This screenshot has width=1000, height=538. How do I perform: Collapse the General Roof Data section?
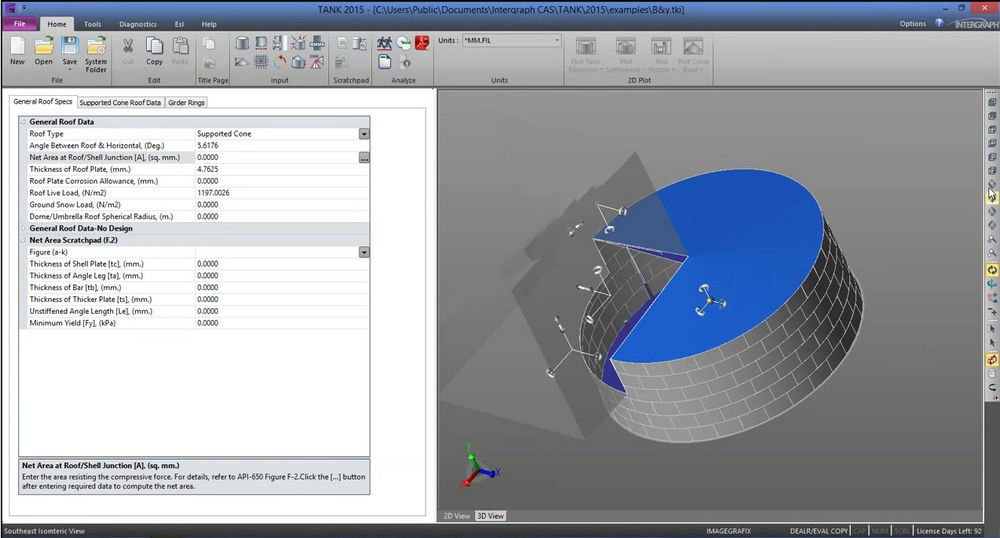24,122
